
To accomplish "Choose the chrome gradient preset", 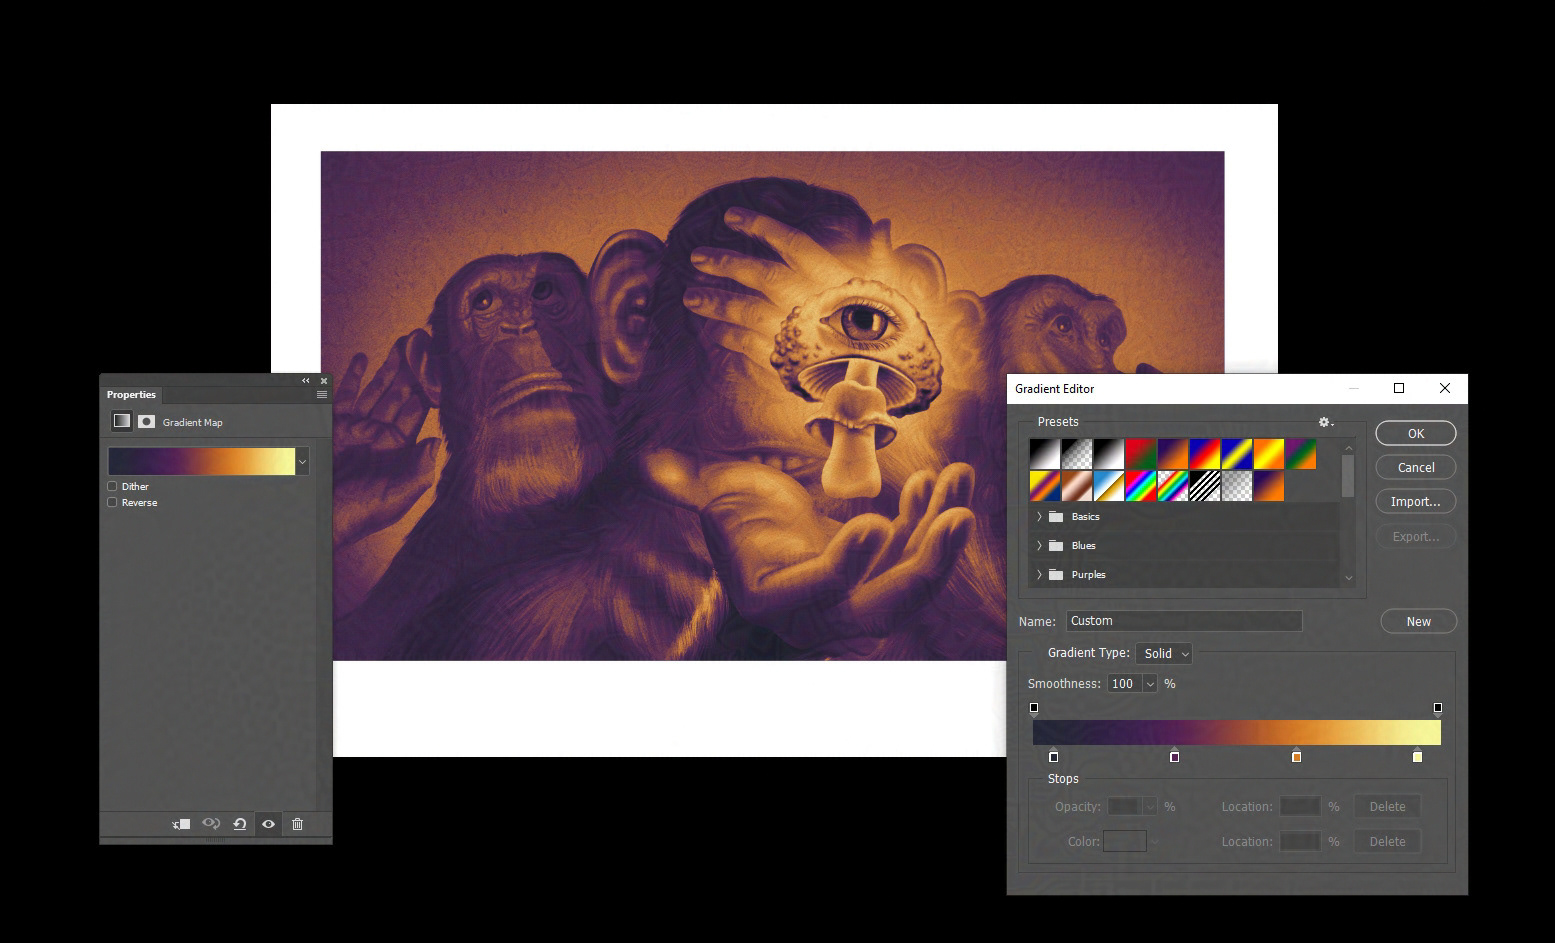I will coord(1109,486).
